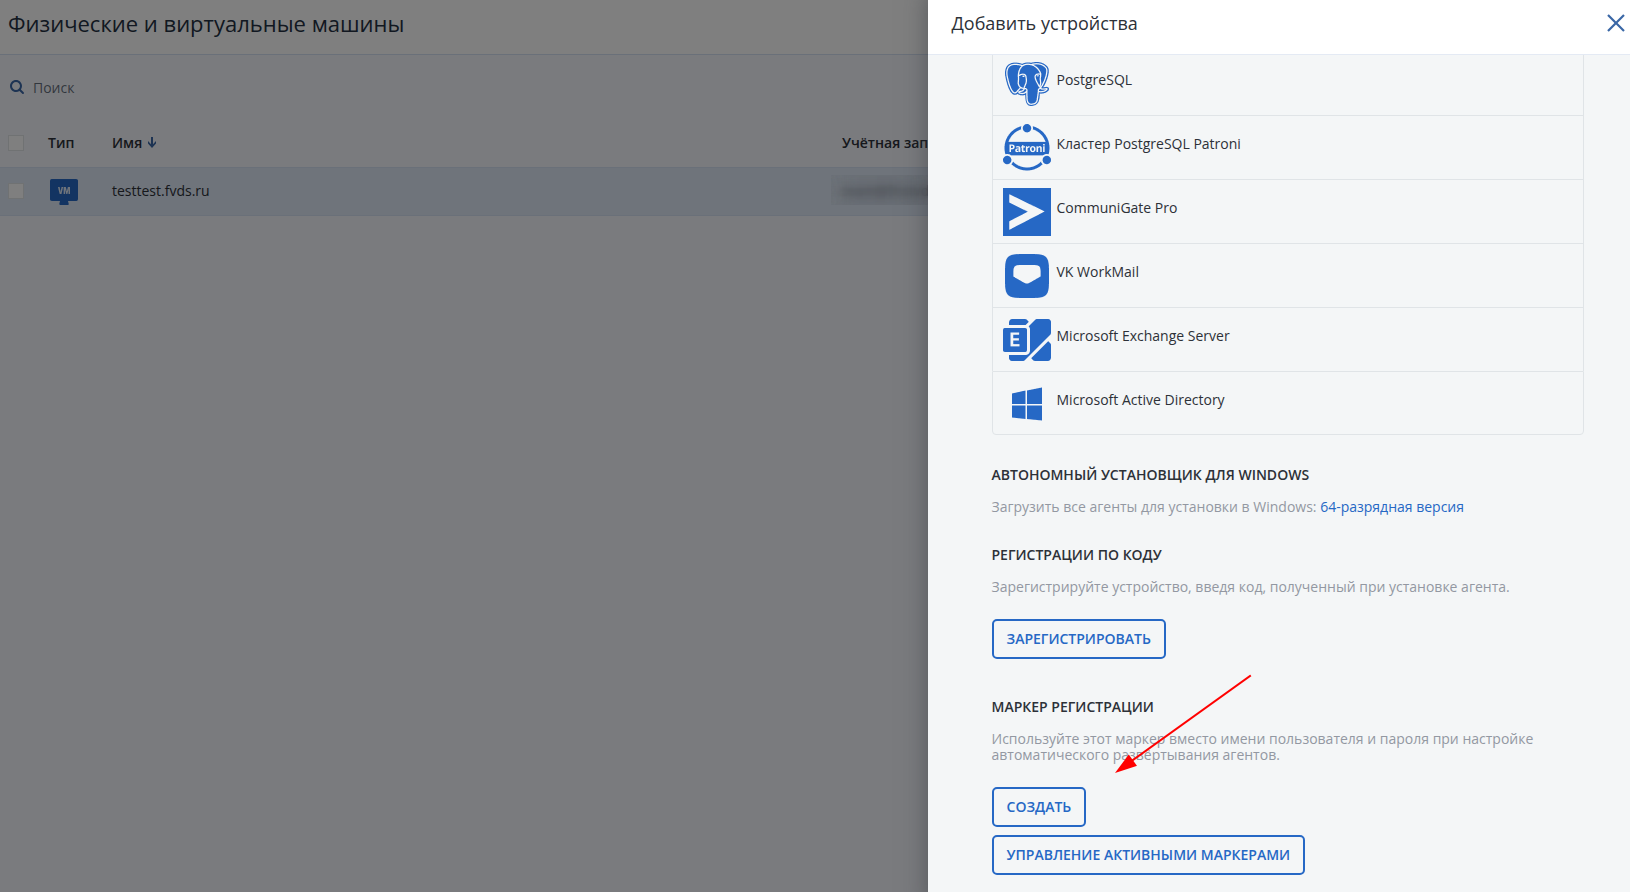Close the Добавить устройства panel
This screenshot has width=1630, height=892.
1615,23
